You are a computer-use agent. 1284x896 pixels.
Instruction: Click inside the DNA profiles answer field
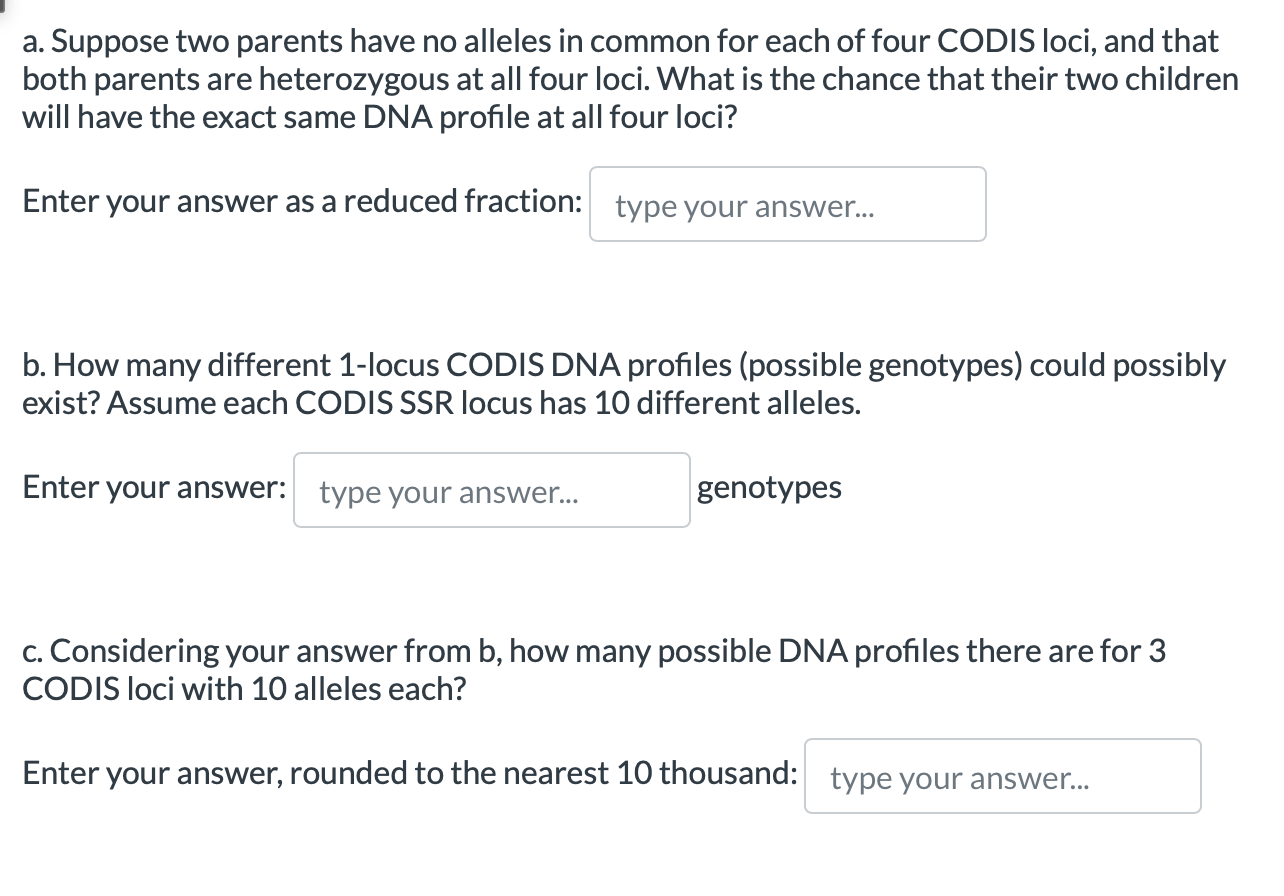click(x=1001, y=776)
